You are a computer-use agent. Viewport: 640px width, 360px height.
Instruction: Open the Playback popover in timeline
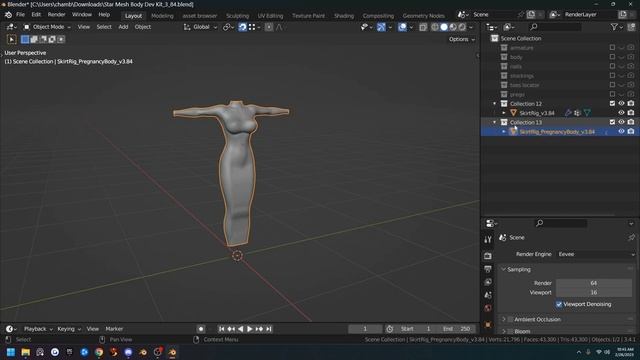tap(38, 329)
